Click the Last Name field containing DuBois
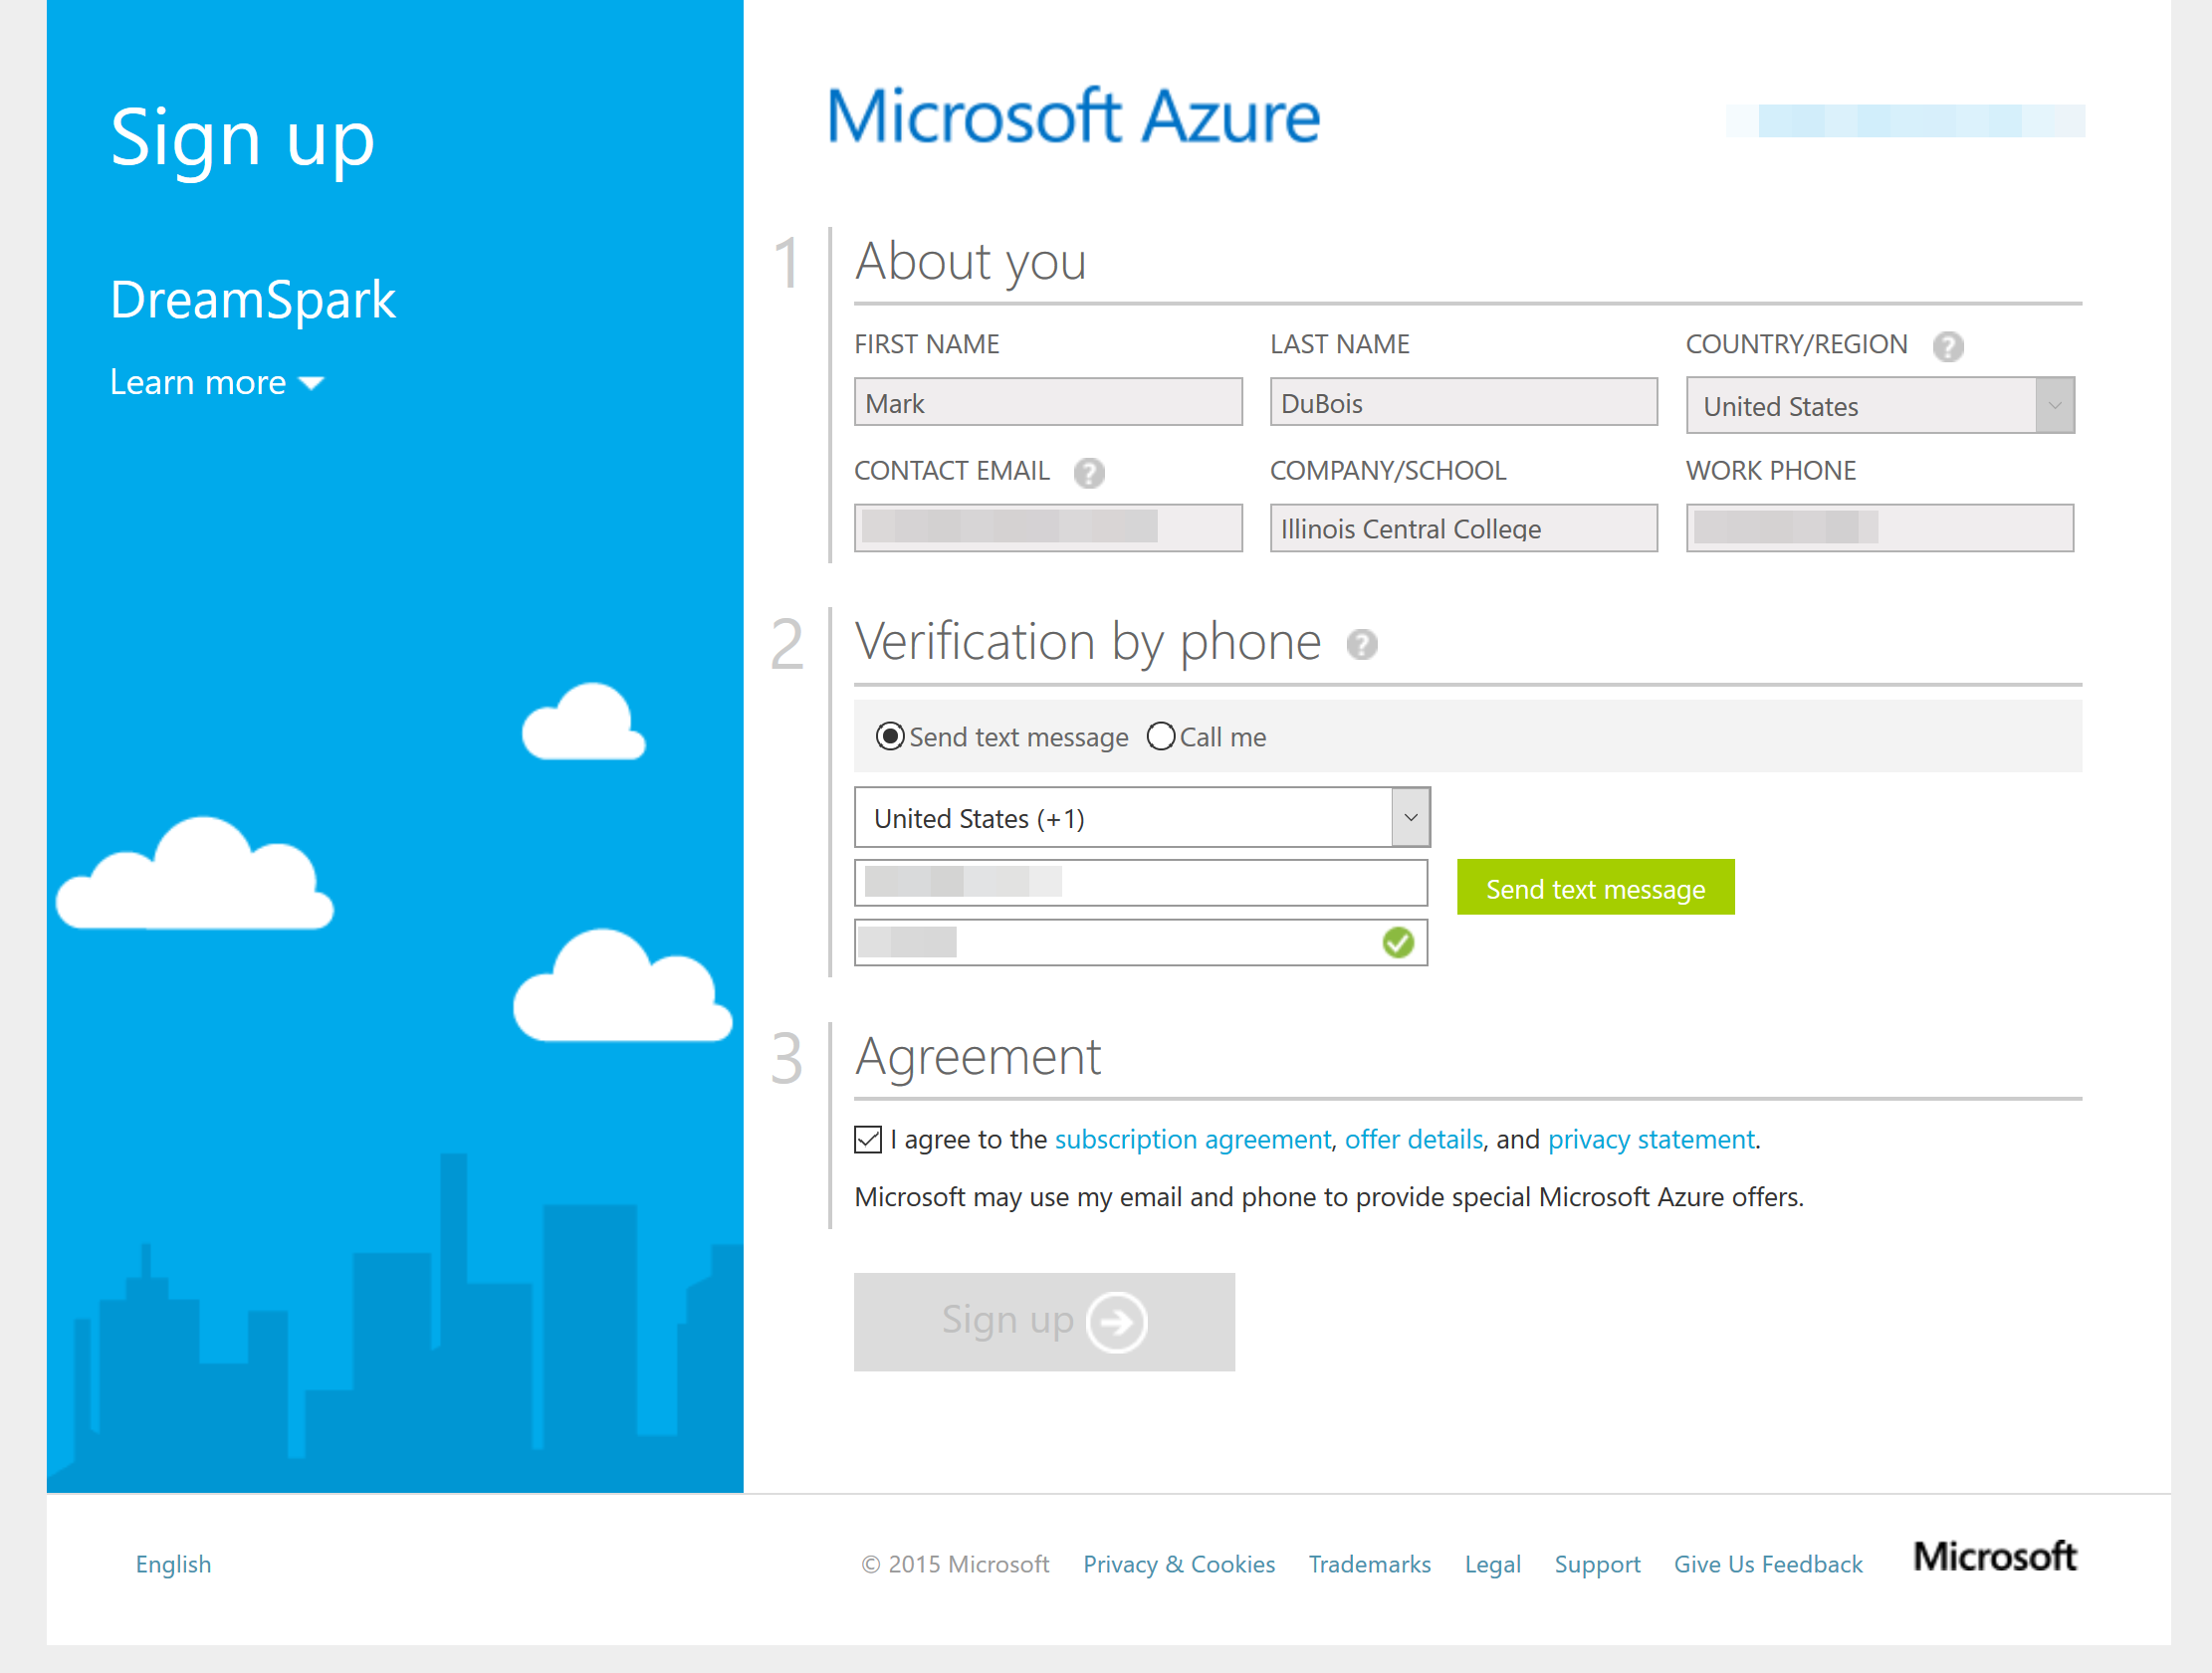Screen dimensions: 2212x1673 point(1463,402)
